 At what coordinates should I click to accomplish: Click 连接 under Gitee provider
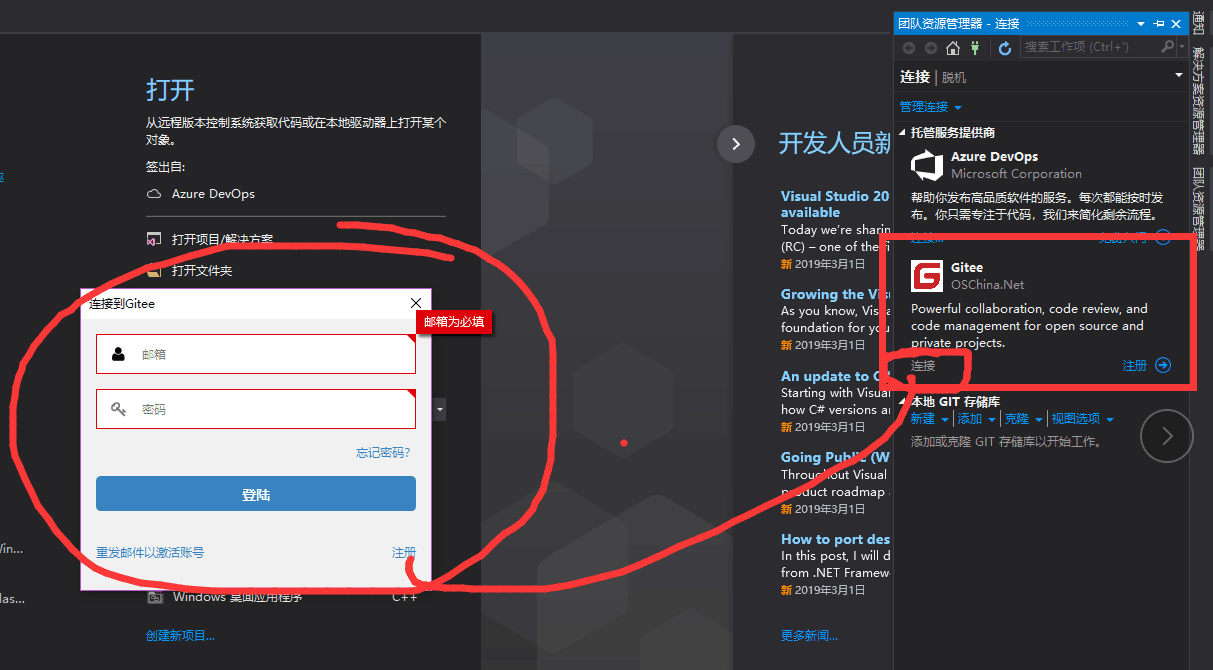click(923, 366)
